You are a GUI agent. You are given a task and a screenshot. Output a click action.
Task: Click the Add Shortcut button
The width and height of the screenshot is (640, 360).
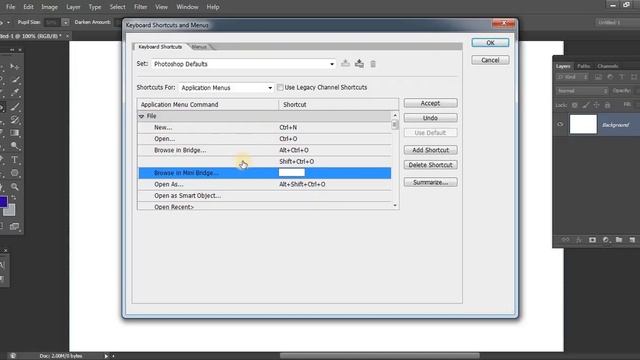pos(431,150)
